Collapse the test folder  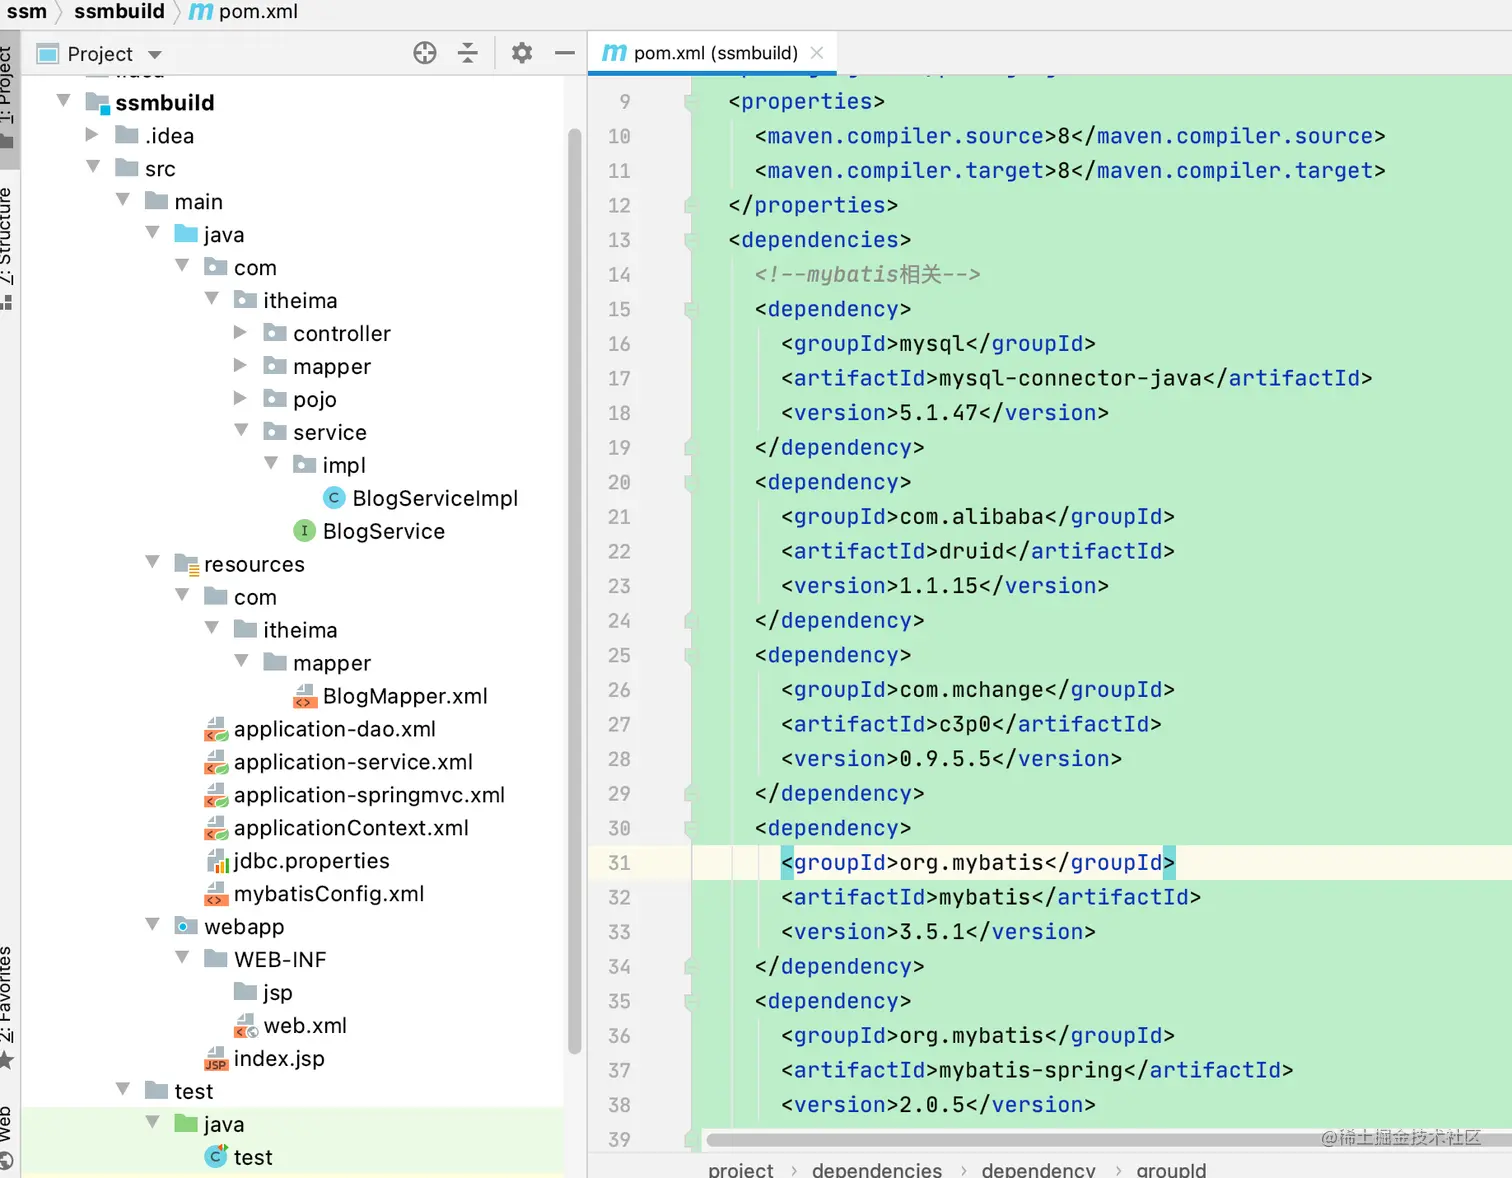point(123,1090)
